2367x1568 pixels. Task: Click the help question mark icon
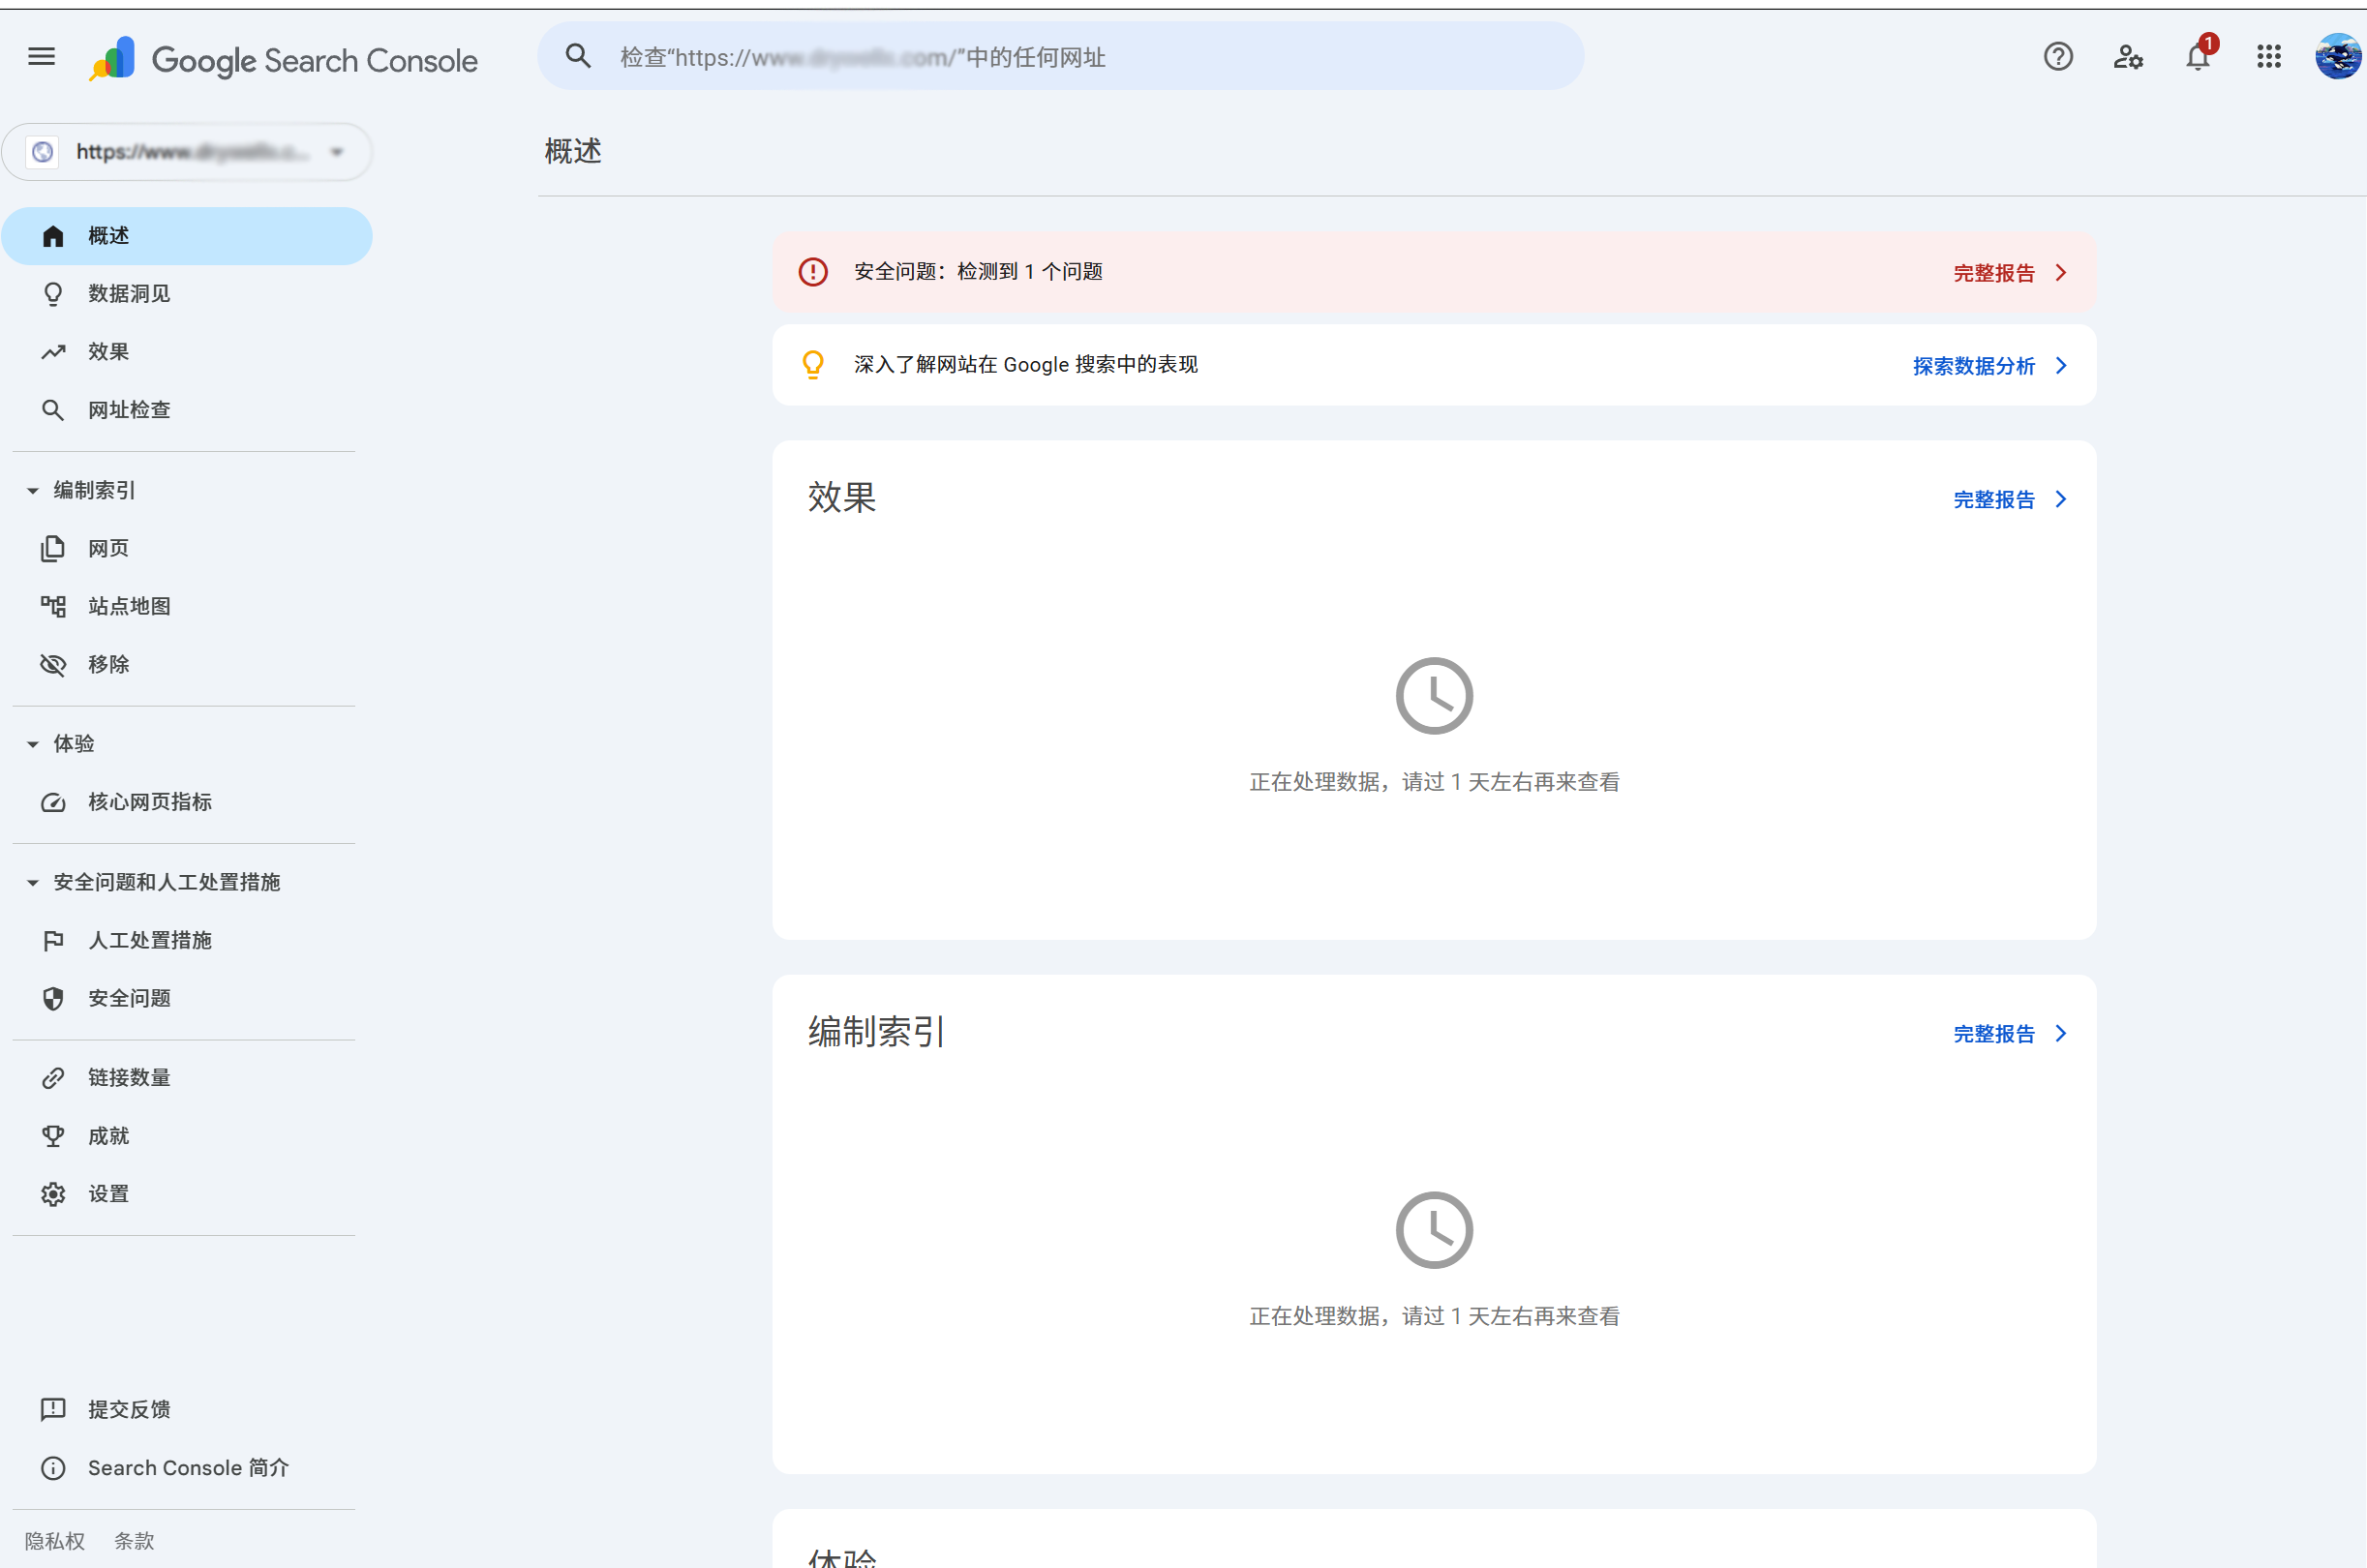tap(2057, 57)
